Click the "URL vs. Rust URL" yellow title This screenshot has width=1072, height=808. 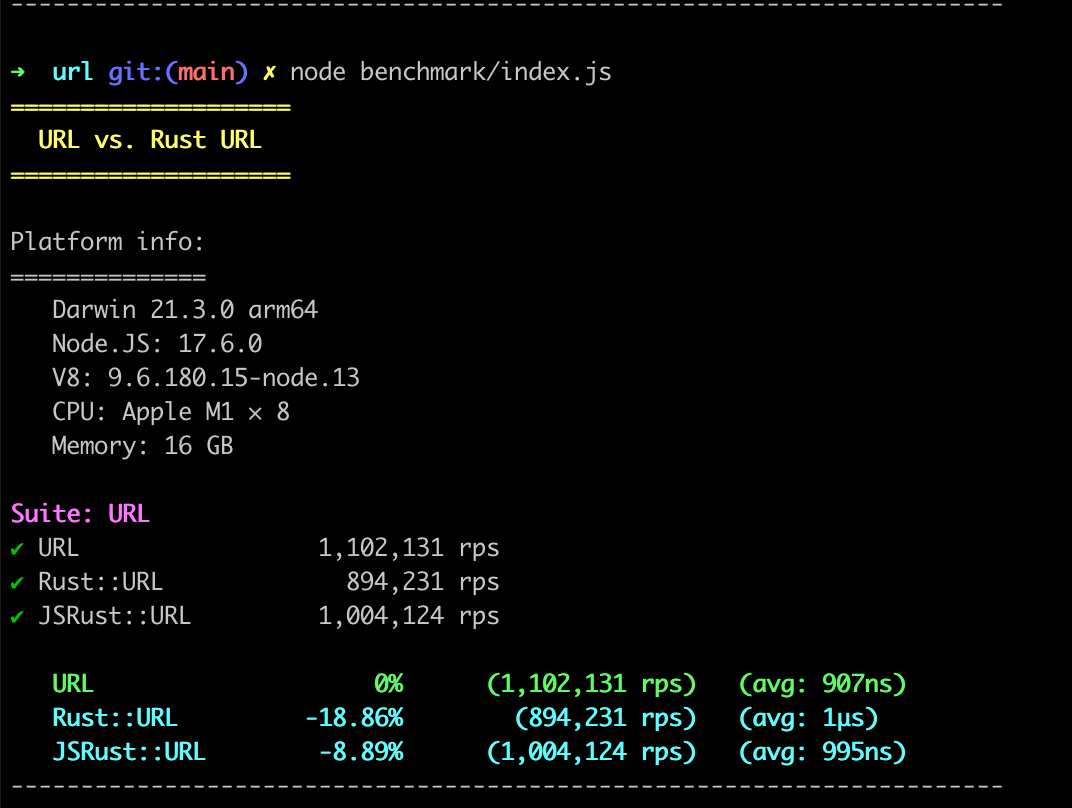(150, 140)
